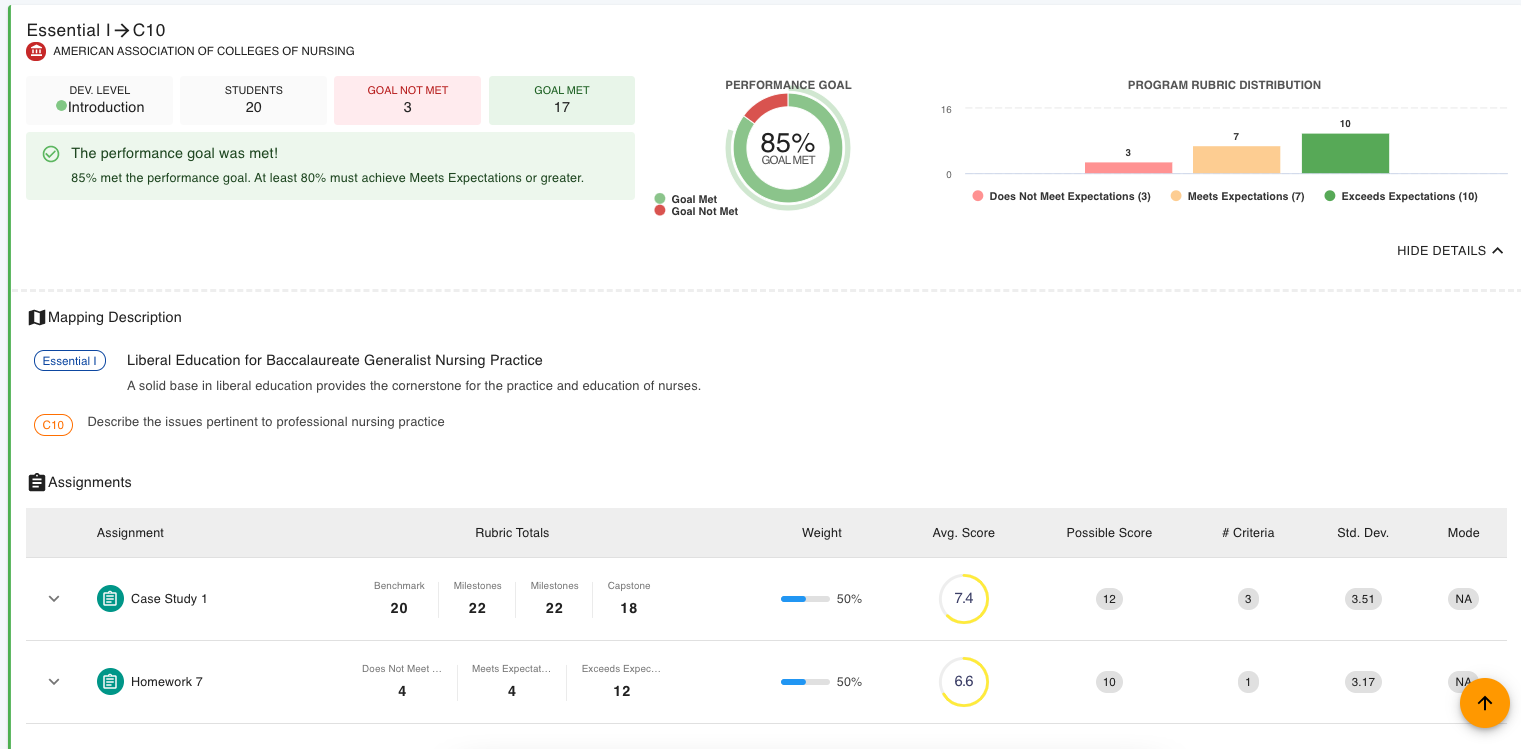Click the Possible Score column header
Viewport: 1521px width, 749px height.
(x=1109, y=533)
